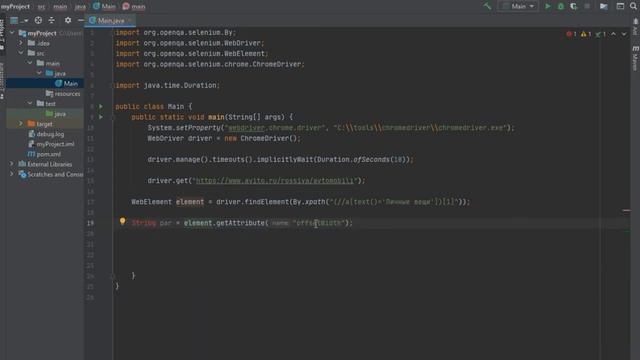Collapse the src folder
Viewport: 640px width, 360px height.
tap(21, 53)
